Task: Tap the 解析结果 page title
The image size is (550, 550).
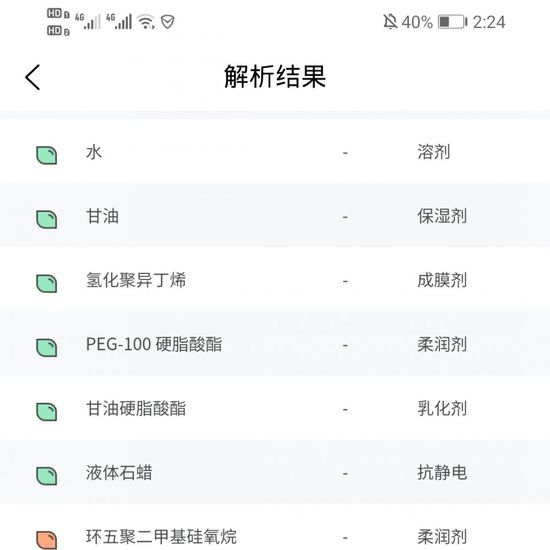Action: click(275, 76)
